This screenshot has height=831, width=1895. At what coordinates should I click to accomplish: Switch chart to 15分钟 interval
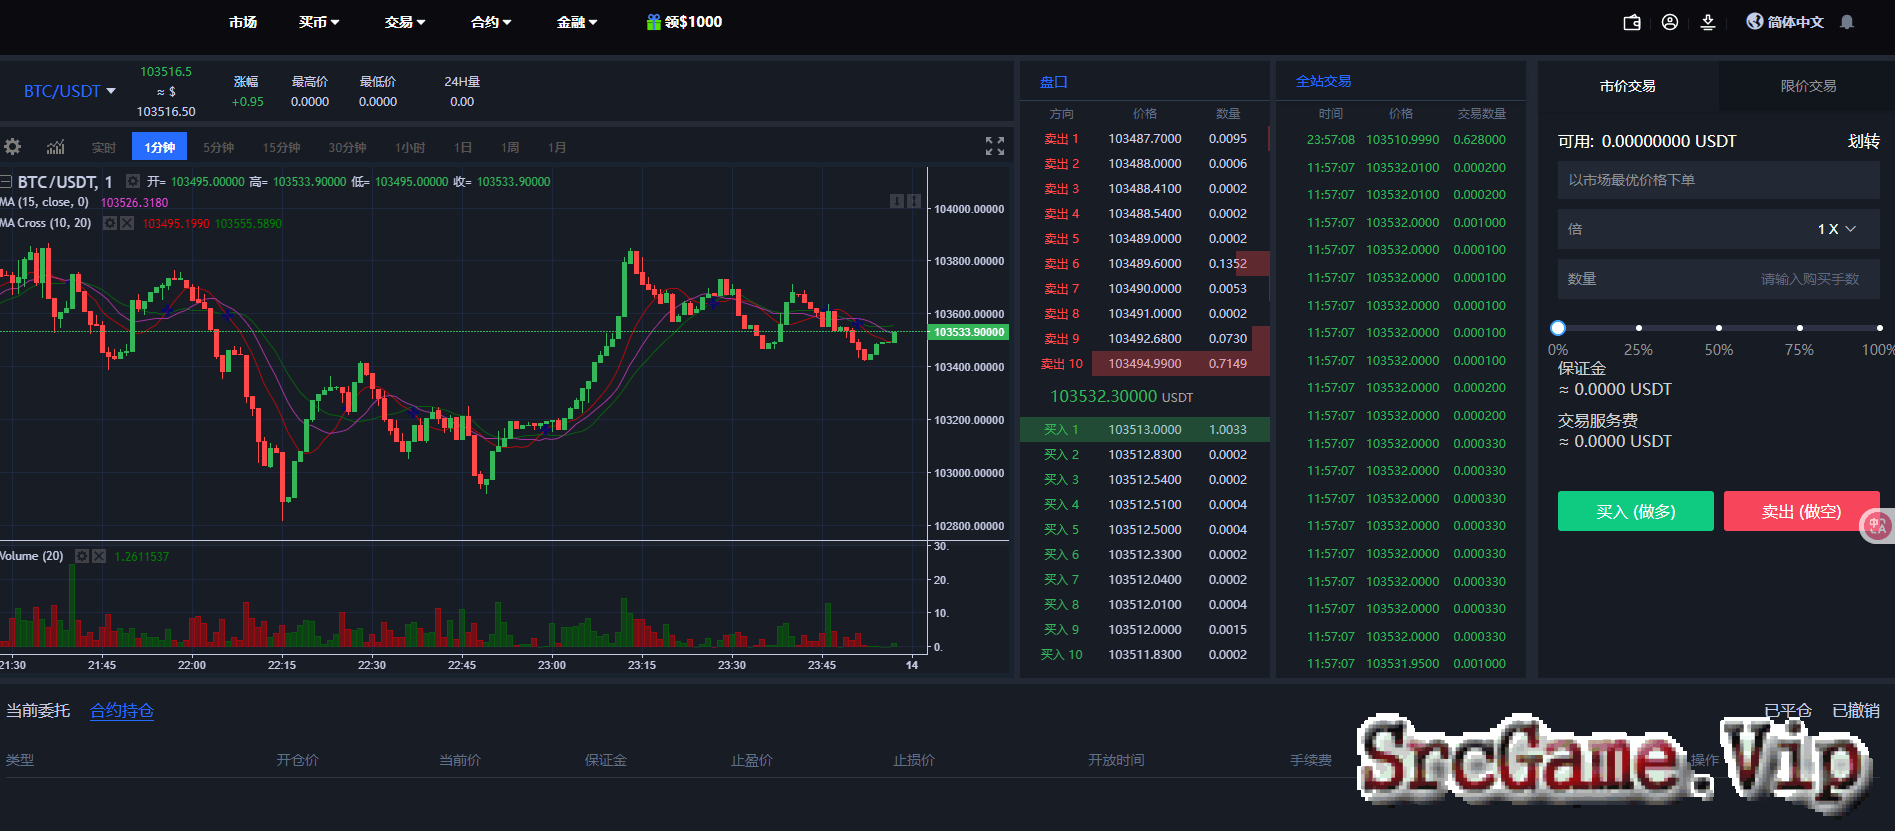[x=281, y=147]
